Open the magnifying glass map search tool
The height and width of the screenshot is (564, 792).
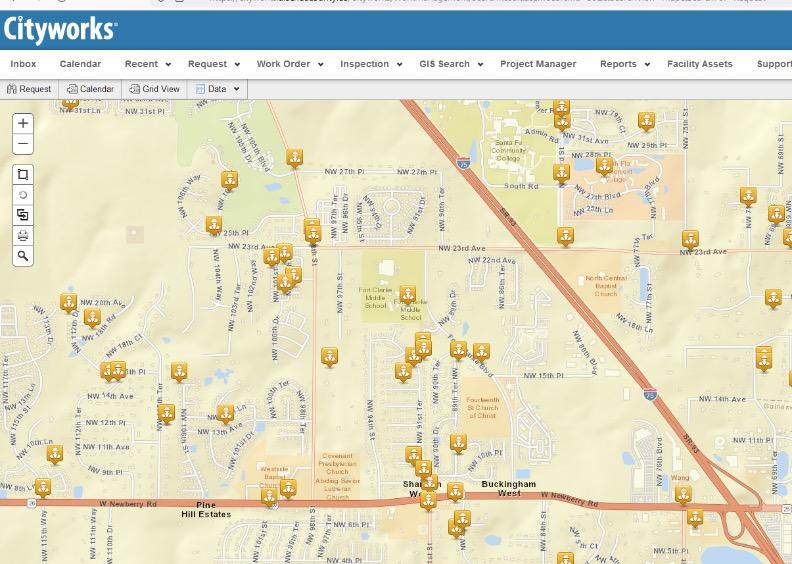(x=23, y=255)
